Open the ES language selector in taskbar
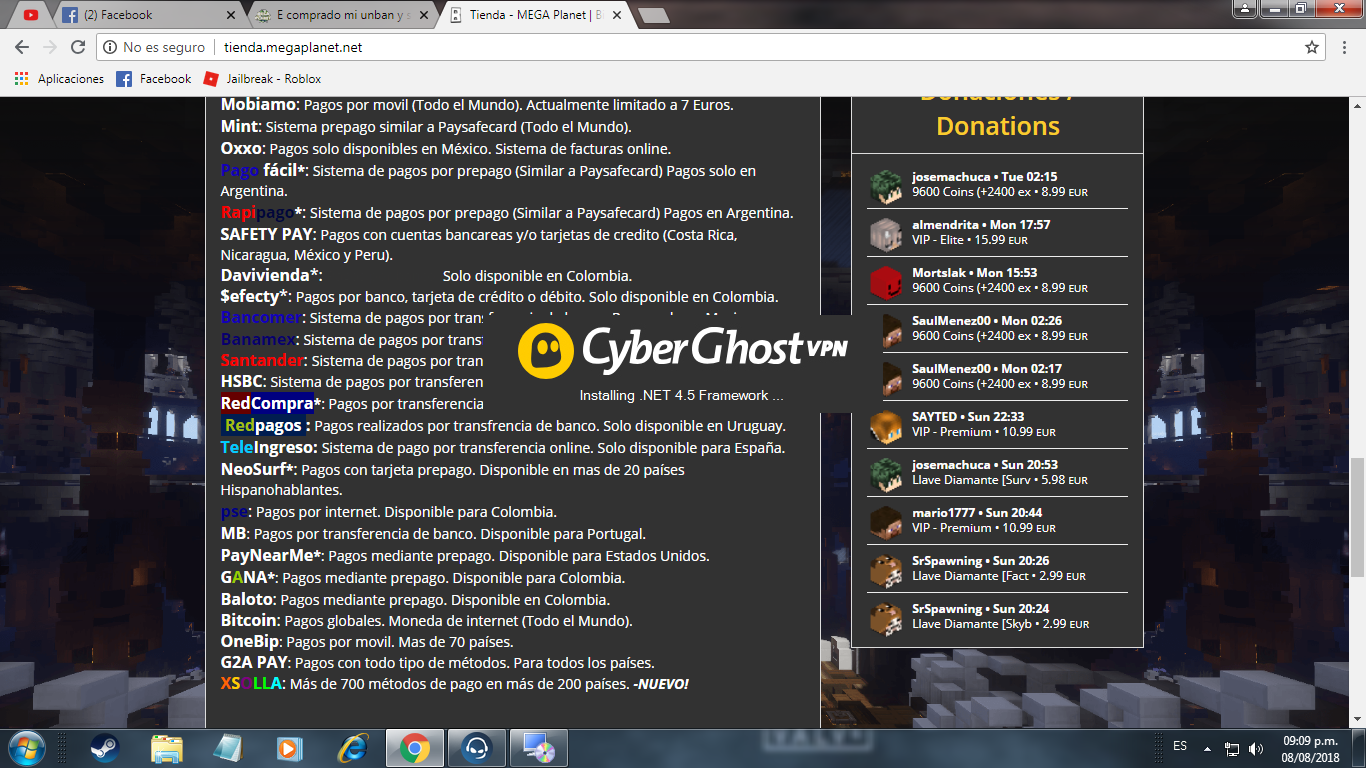The image size is (1366, 768). (x=1180, y=747)
